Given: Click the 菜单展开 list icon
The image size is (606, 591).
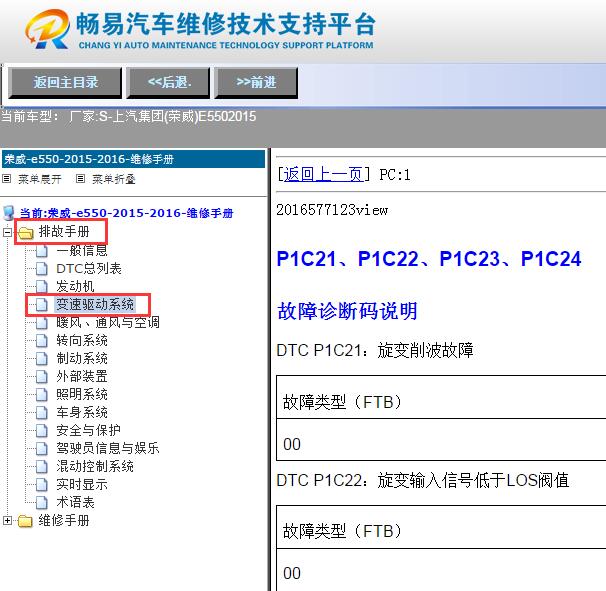Looking at the screenshot, I should [x=7, y=179].
